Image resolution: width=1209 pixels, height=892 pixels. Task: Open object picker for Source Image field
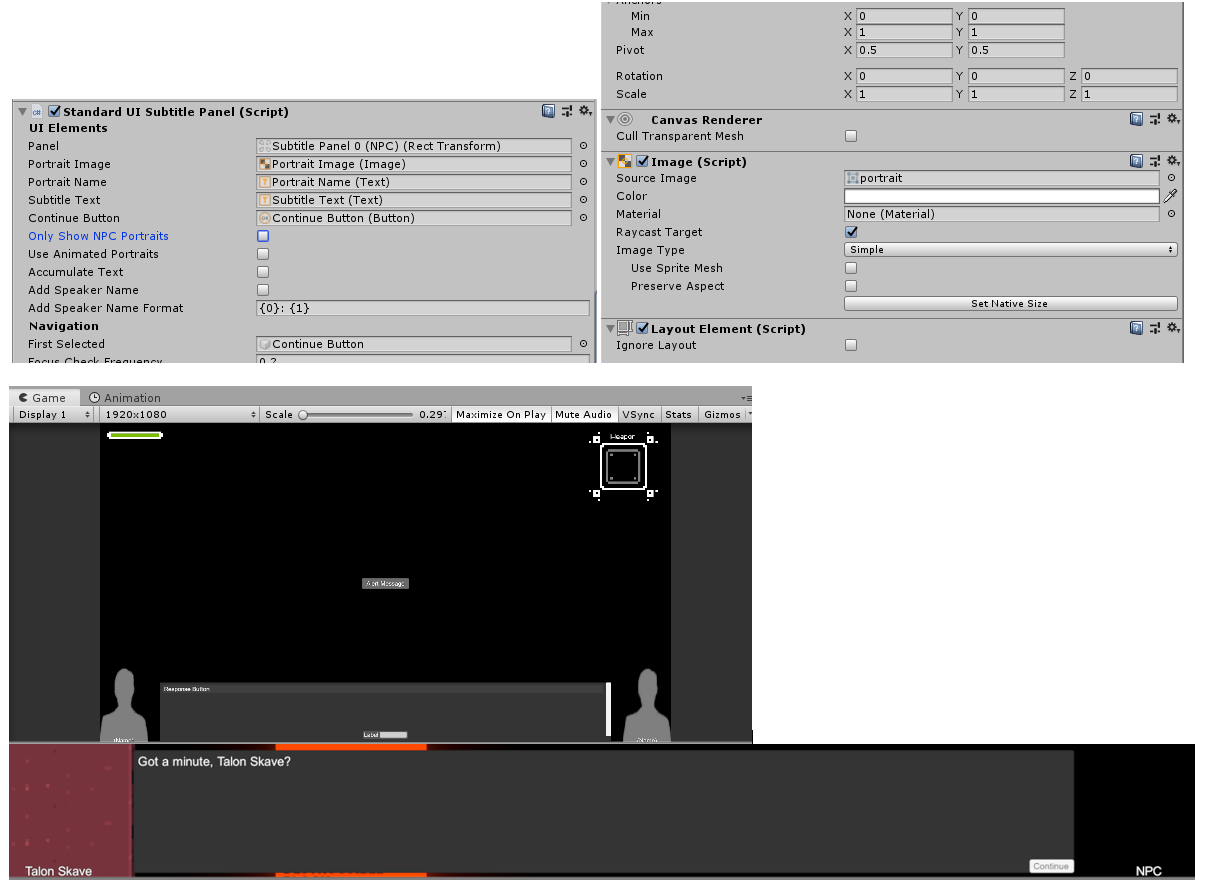1171,178
